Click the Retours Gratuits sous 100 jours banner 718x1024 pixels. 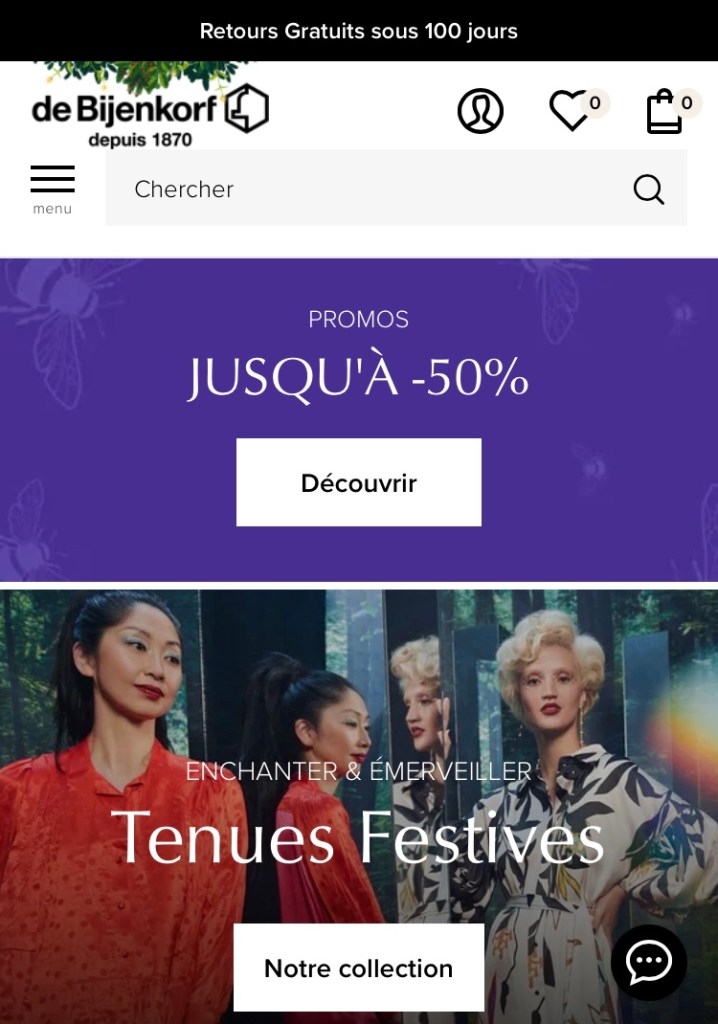359,31
